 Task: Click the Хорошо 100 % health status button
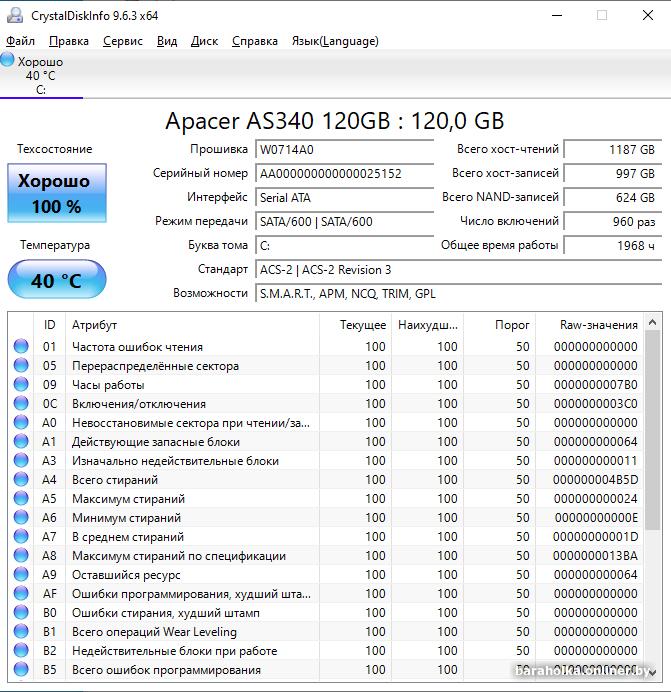pos(57,193)
